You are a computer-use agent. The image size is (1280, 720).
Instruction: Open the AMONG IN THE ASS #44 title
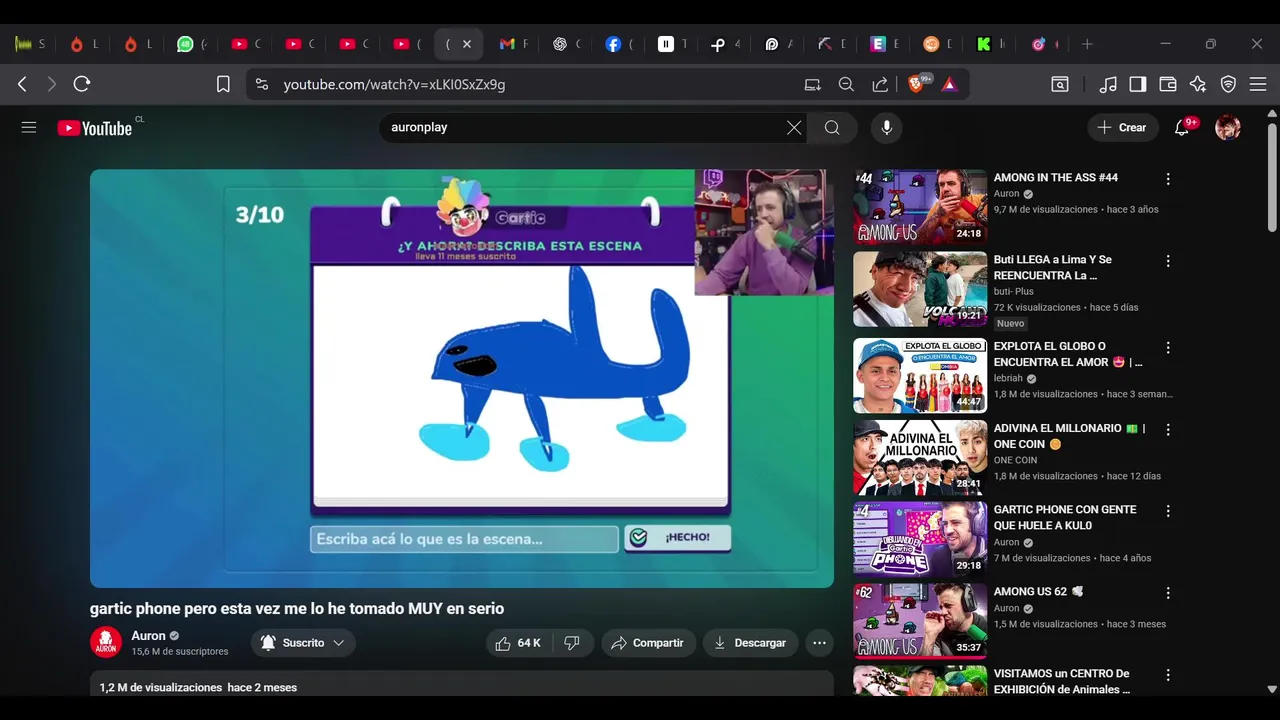(1056, 178)
